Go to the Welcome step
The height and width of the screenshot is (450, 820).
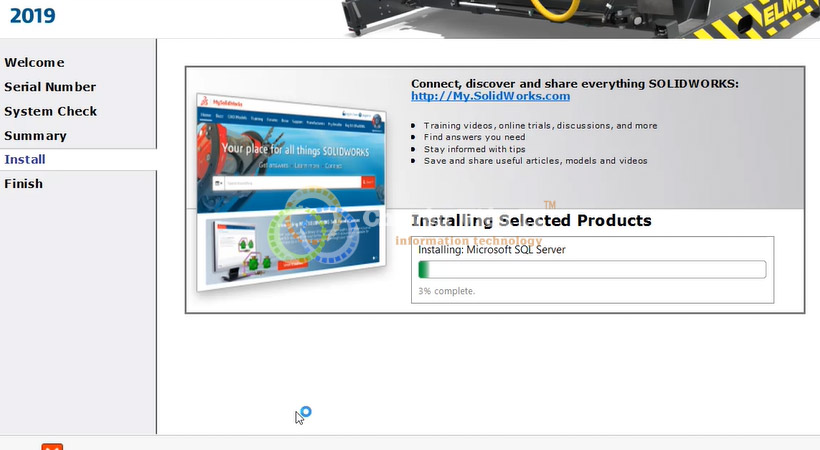35,63
